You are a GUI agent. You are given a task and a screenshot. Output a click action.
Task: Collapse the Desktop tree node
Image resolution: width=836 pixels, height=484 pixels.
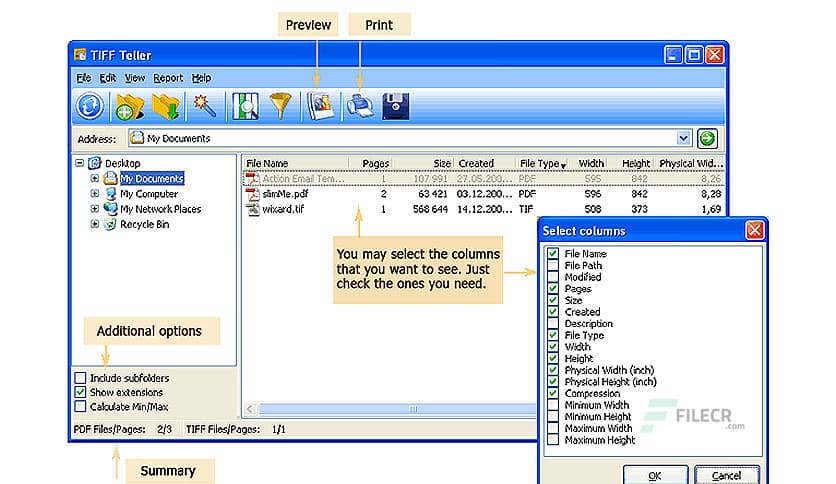[x=79, y=163]
